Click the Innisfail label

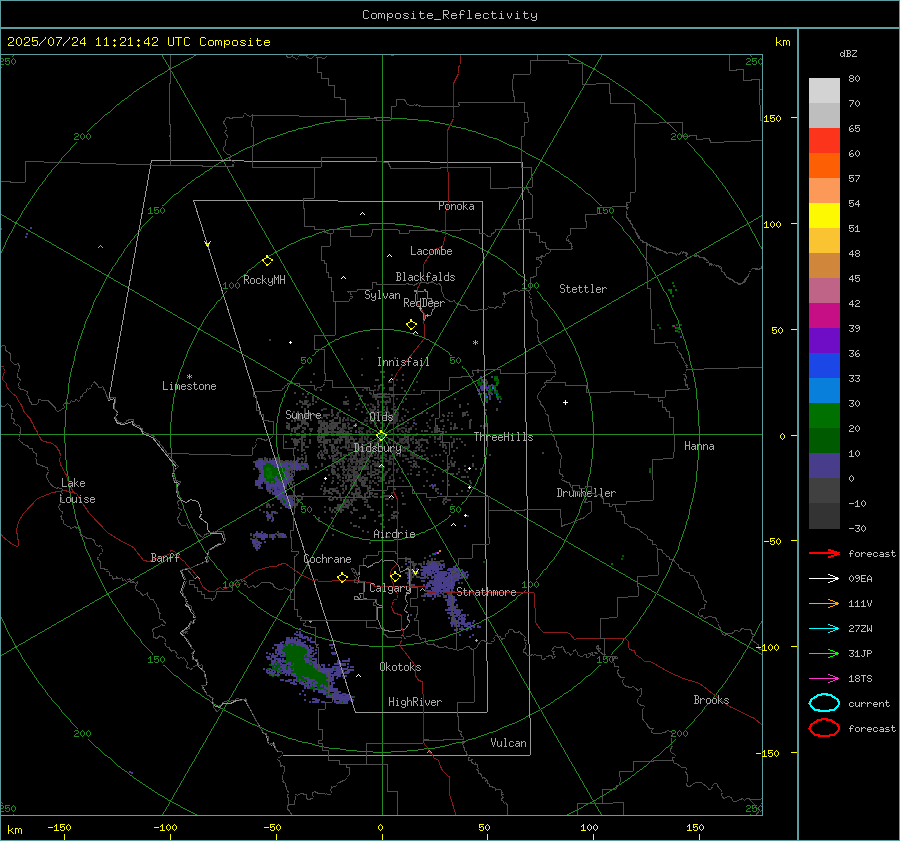coord(403,362)
